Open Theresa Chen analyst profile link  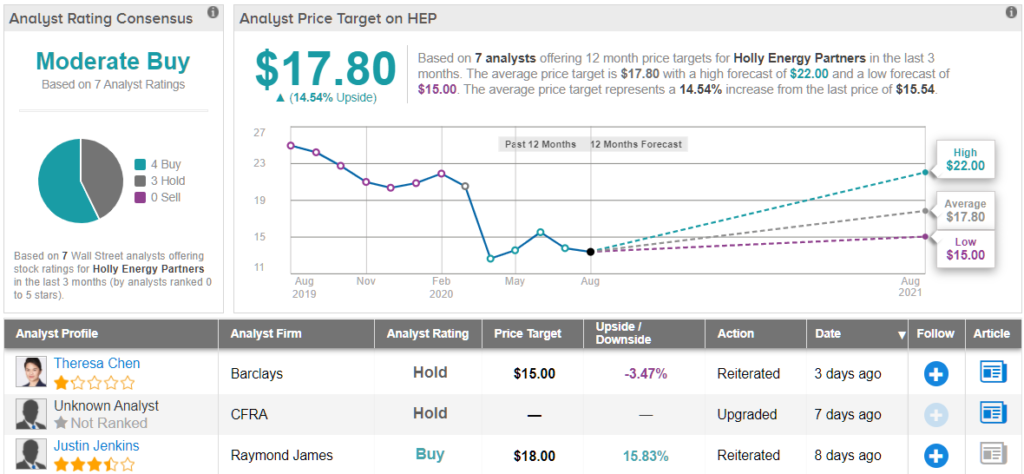[x=97, y=363]
